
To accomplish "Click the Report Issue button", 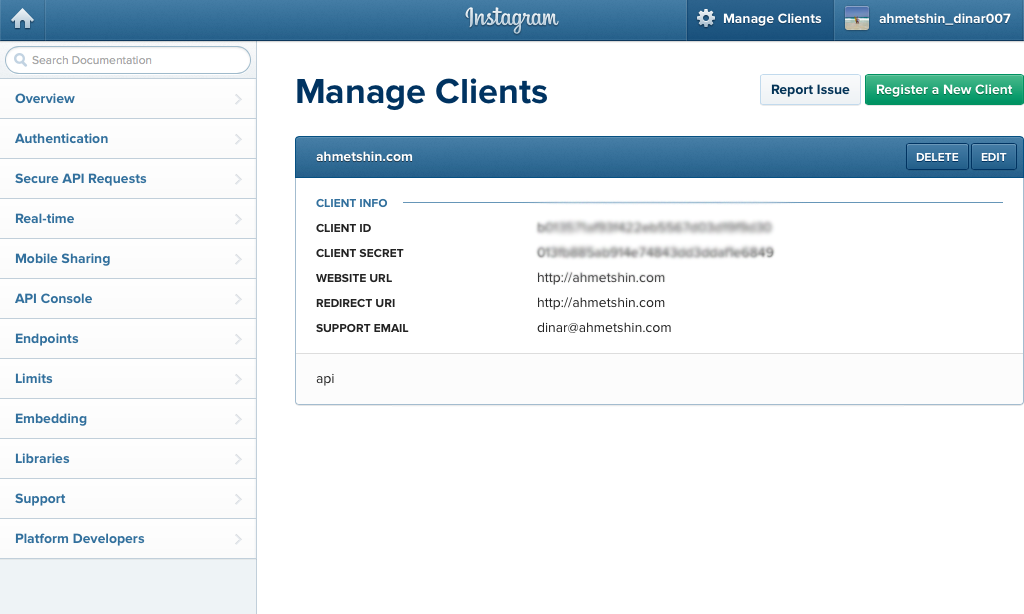I will click(810, 89).
